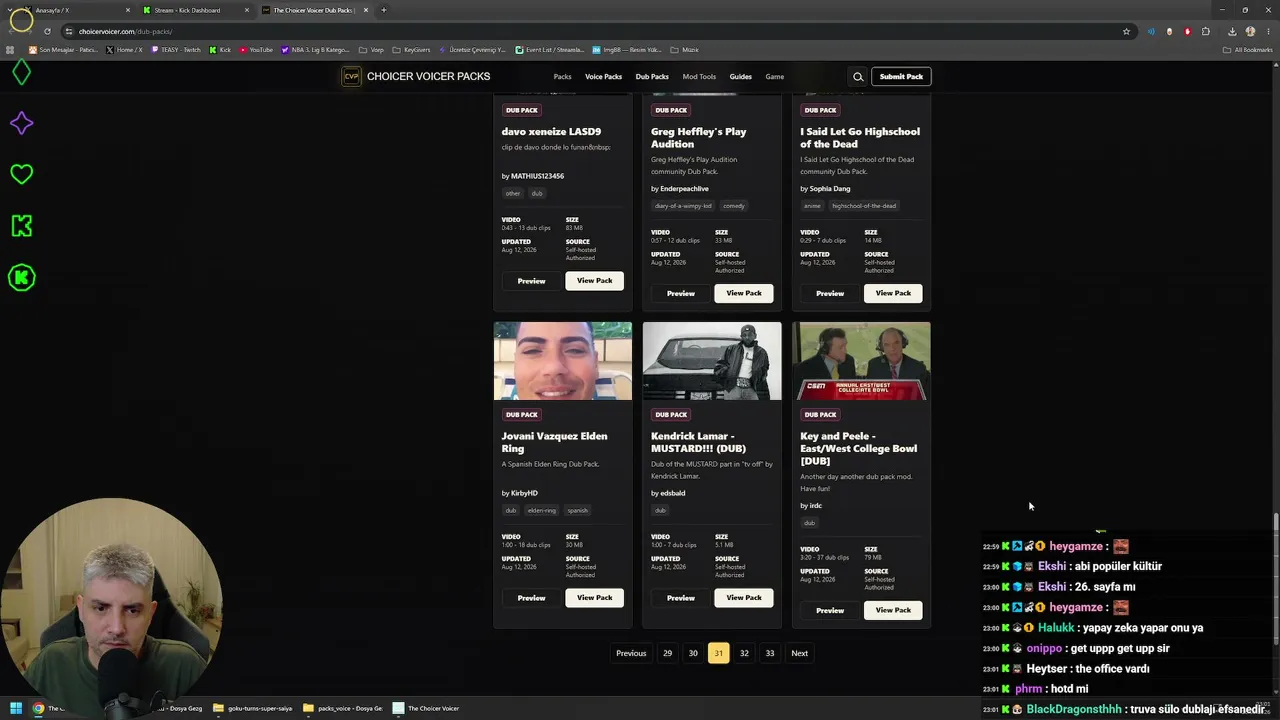This screenshot has width=1280, height=720.
Task: Open the Kendrick Lamar MUSTARD thumbnail
Action: tap(712, 361)
